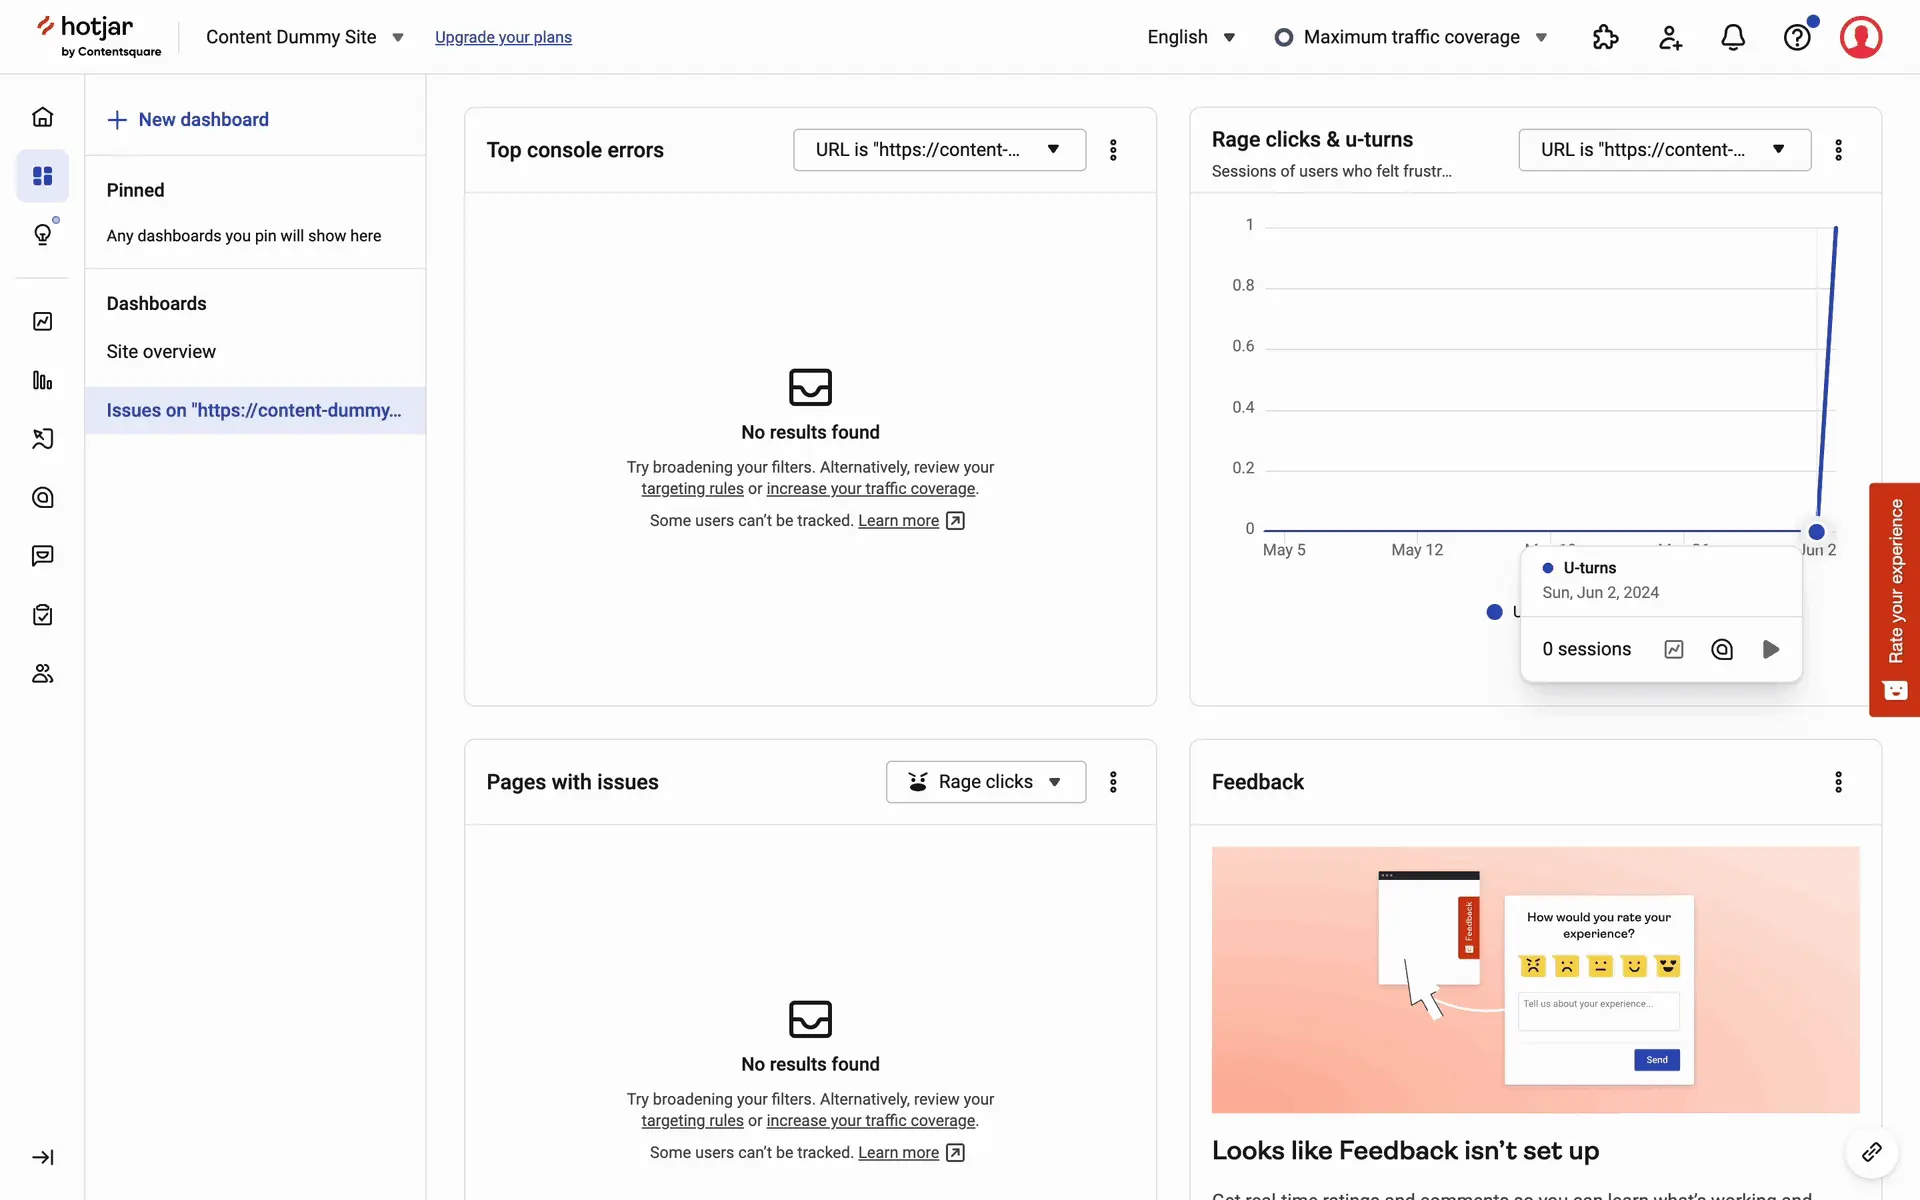Open the Home icon in the sidebar
The image size is (1920, 1200).
[42, 117]
